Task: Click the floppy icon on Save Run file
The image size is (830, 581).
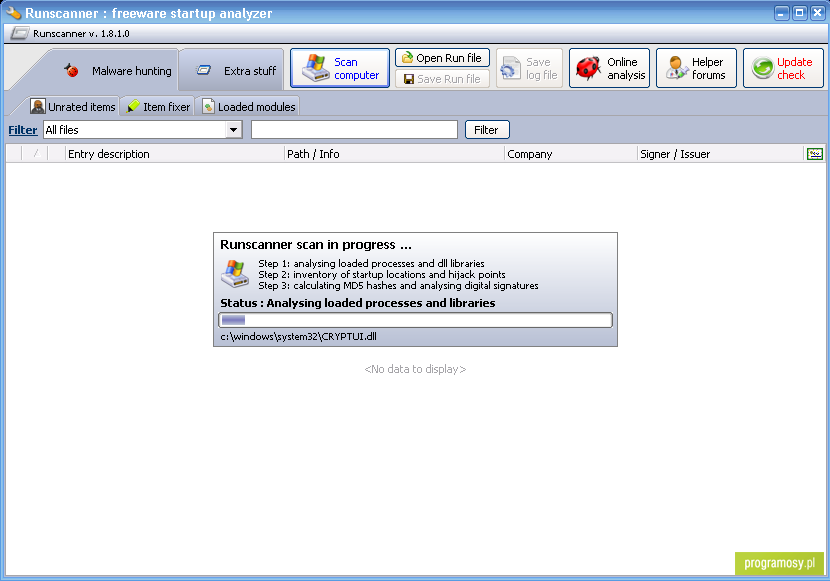Action: [x=409, y=79]
